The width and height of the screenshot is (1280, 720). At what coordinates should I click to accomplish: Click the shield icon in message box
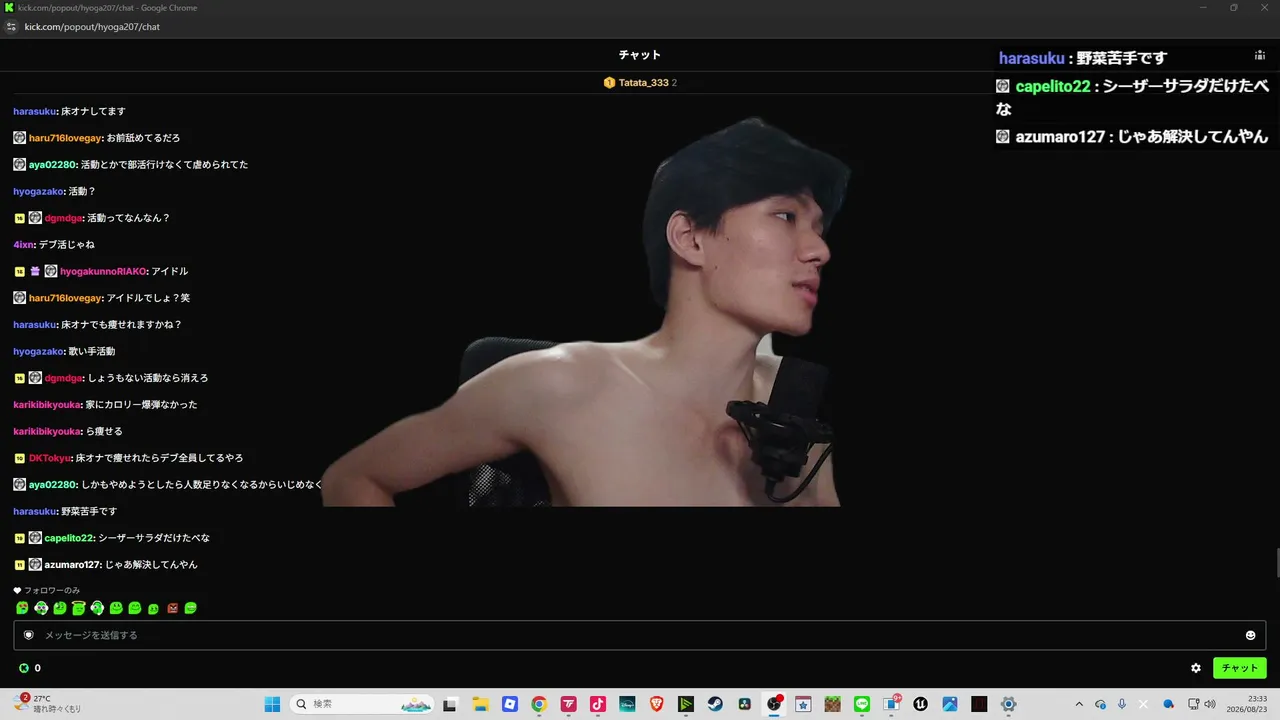[29, 635]
